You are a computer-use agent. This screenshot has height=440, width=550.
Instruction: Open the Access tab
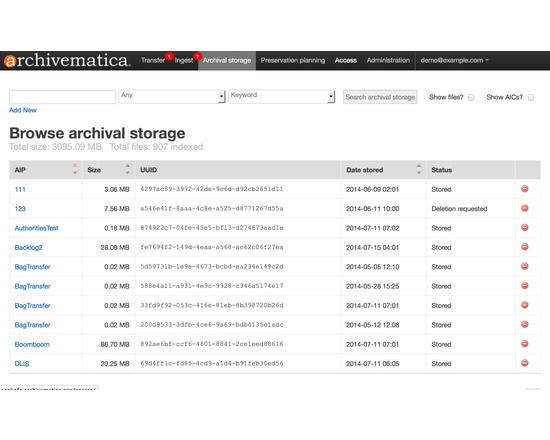pos(346,60)
